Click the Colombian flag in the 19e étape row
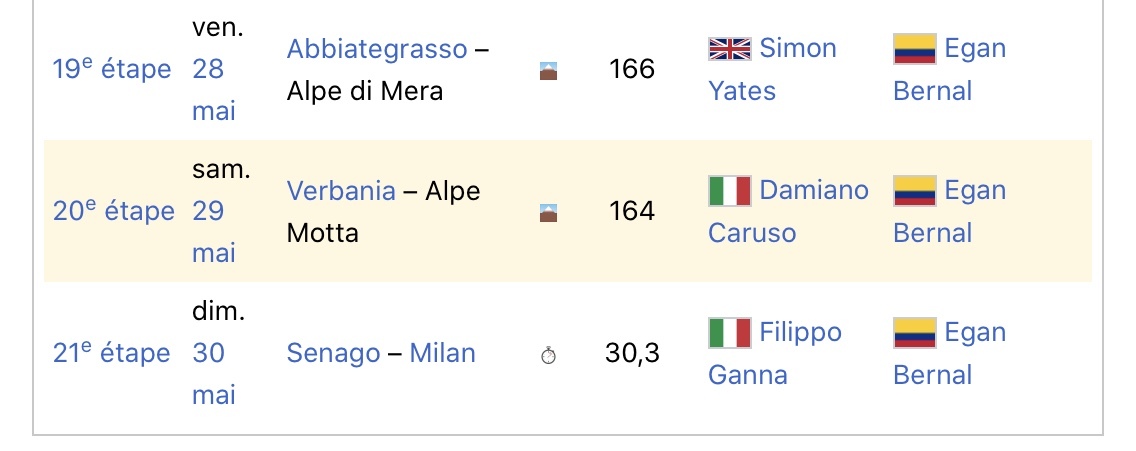 [914, 48]
